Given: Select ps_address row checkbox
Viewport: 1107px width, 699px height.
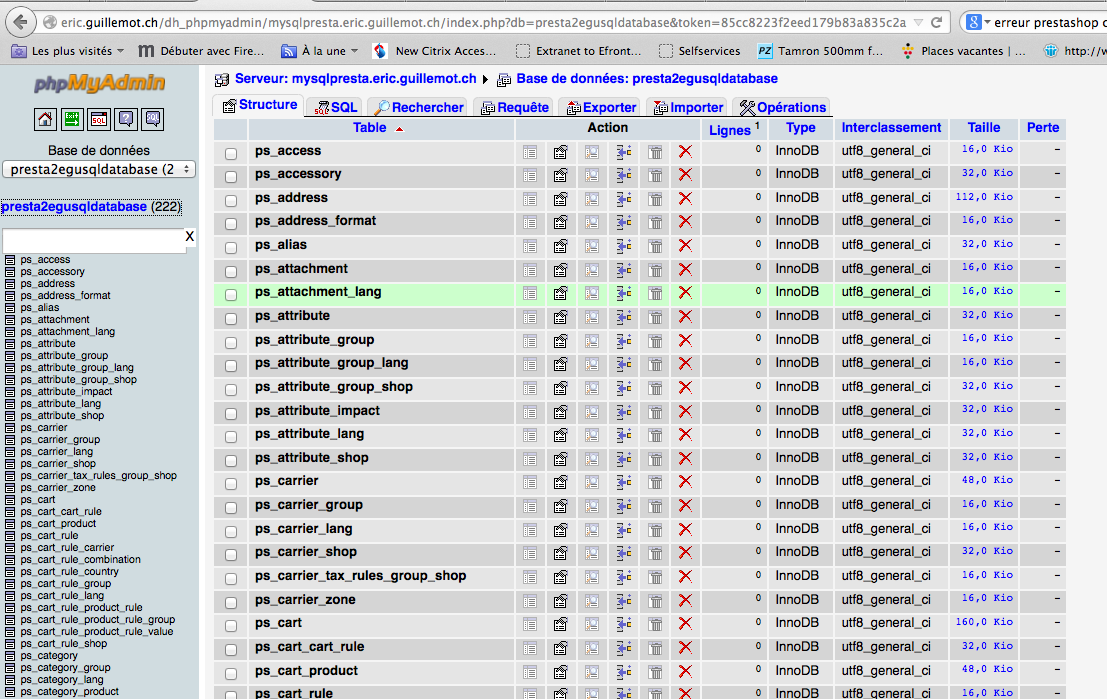Looking at the screenshot, I should pos(231,201).
